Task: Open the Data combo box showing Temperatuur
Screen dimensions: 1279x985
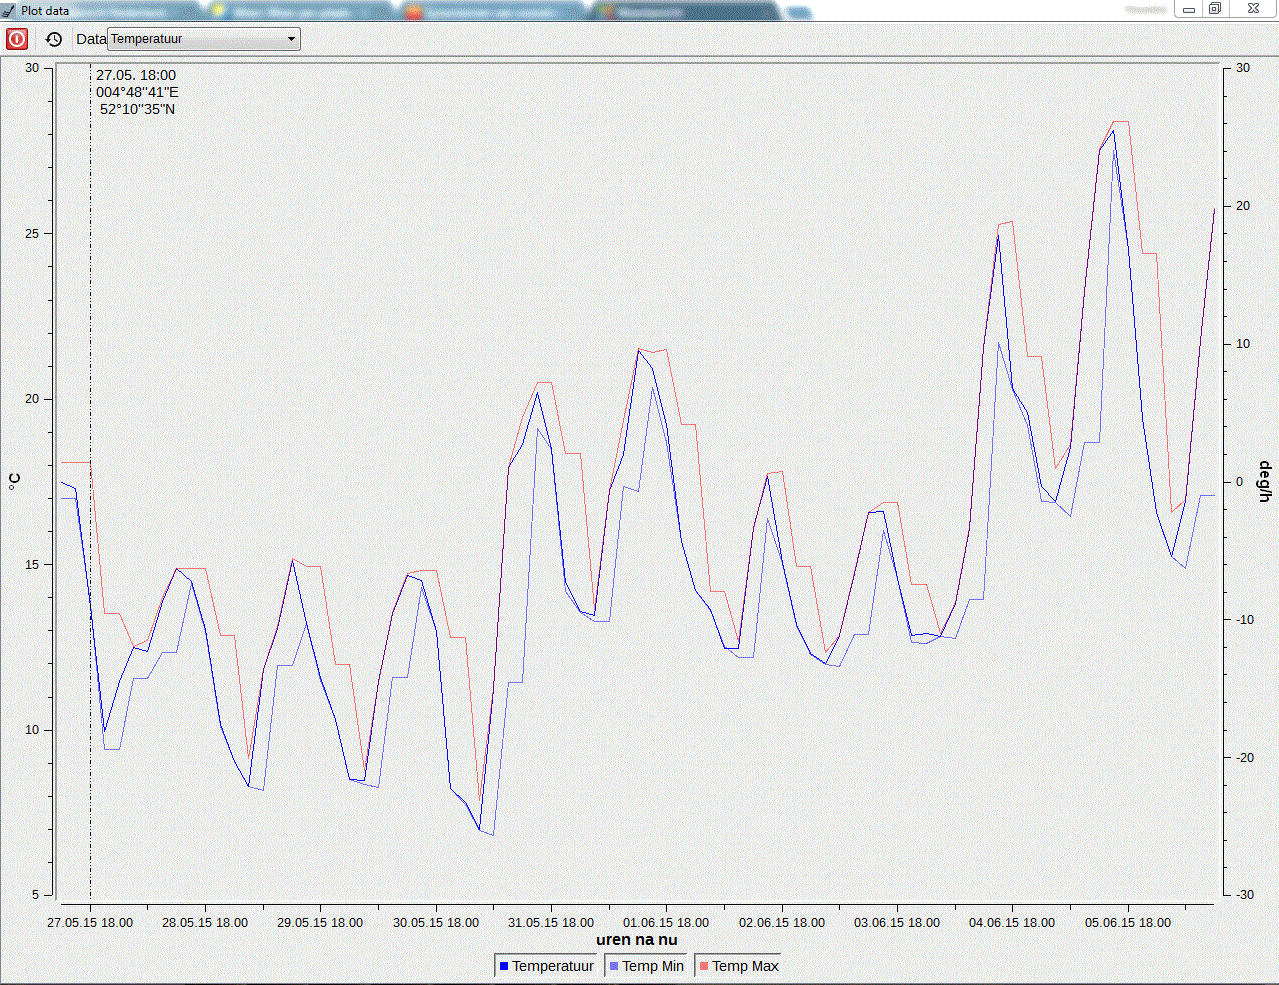Action: (204, 39)
